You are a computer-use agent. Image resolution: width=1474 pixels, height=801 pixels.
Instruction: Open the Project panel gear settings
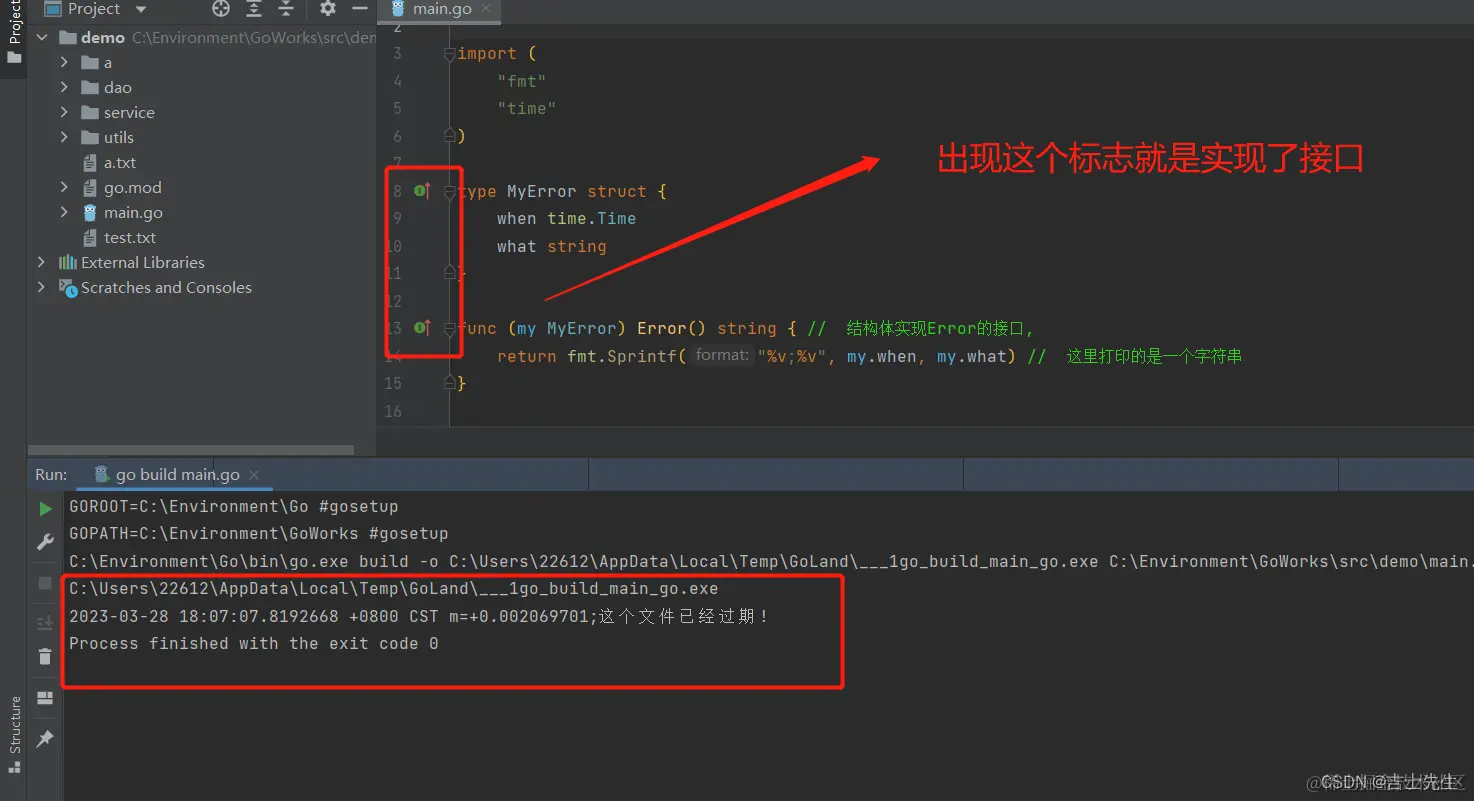327,9
